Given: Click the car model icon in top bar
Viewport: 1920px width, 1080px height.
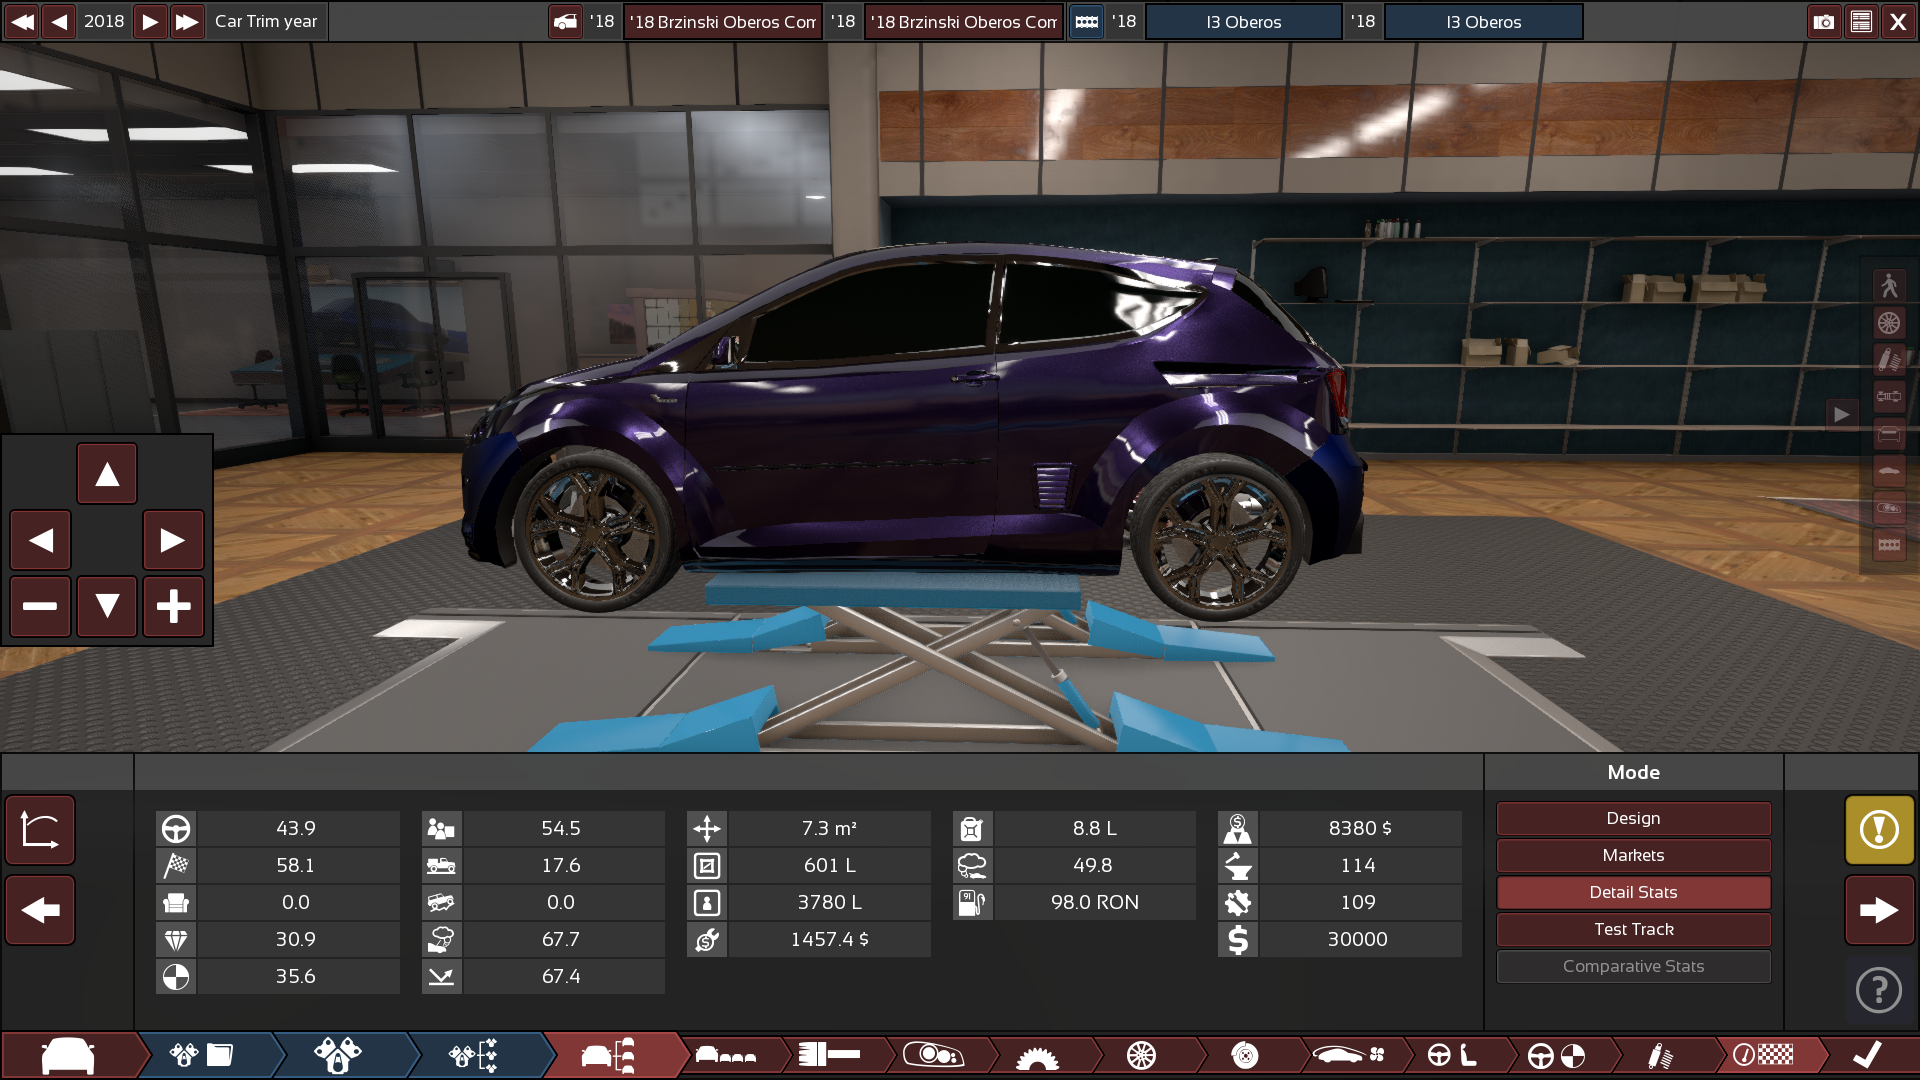Looking at the screenshot, I should [x=566, y=21].
